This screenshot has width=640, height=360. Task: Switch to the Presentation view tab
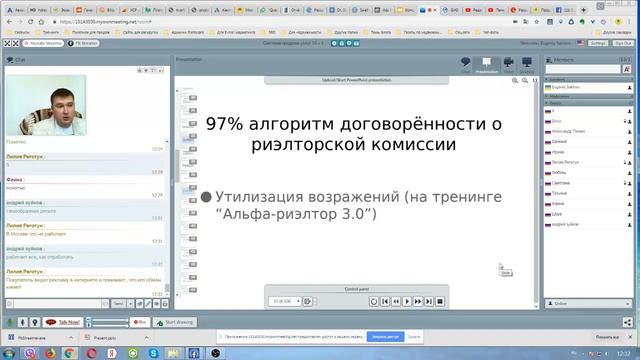(487, 65)
